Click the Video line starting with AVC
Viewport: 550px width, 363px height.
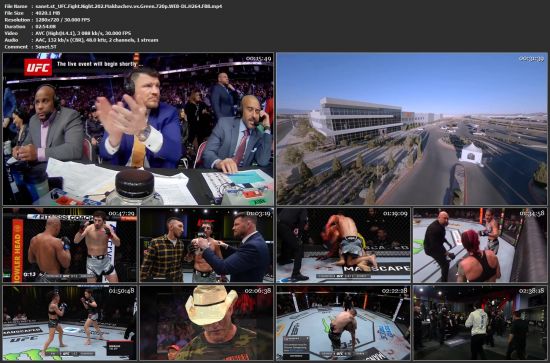click(83, 33)
